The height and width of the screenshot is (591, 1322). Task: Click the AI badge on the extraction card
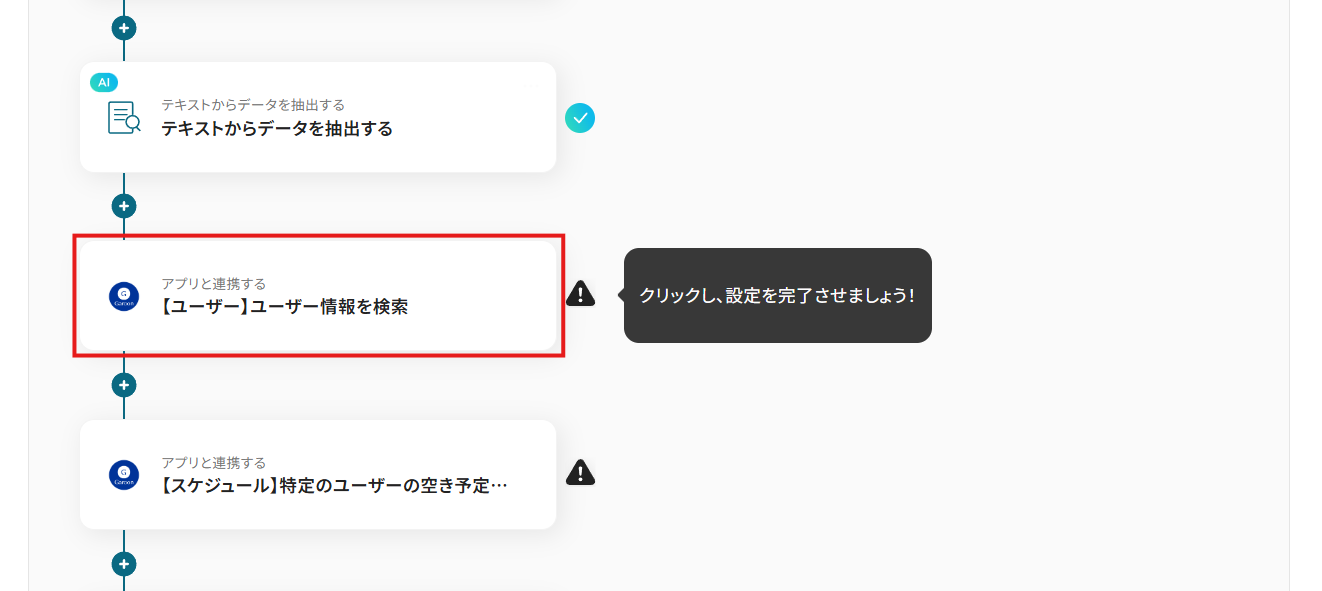tap(104, 82)
